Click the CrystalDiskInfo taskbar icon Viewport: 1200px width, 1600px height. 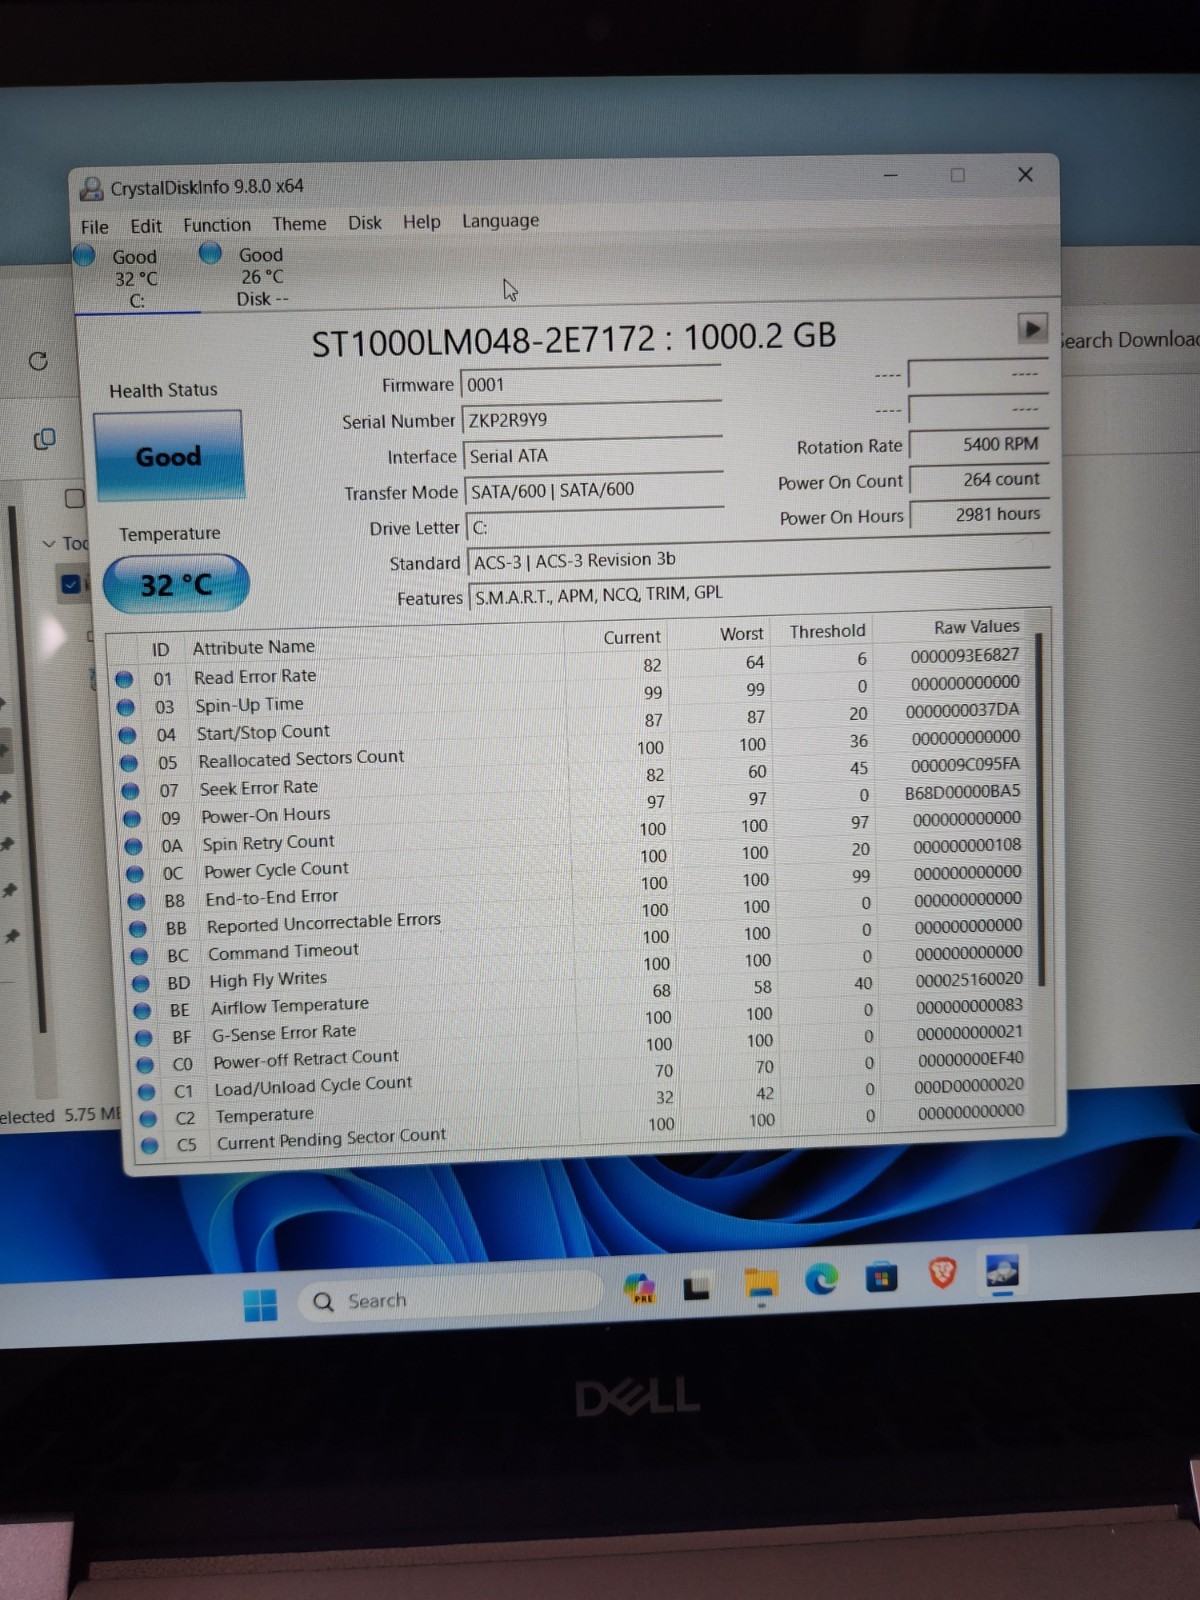point(1001,1271)
